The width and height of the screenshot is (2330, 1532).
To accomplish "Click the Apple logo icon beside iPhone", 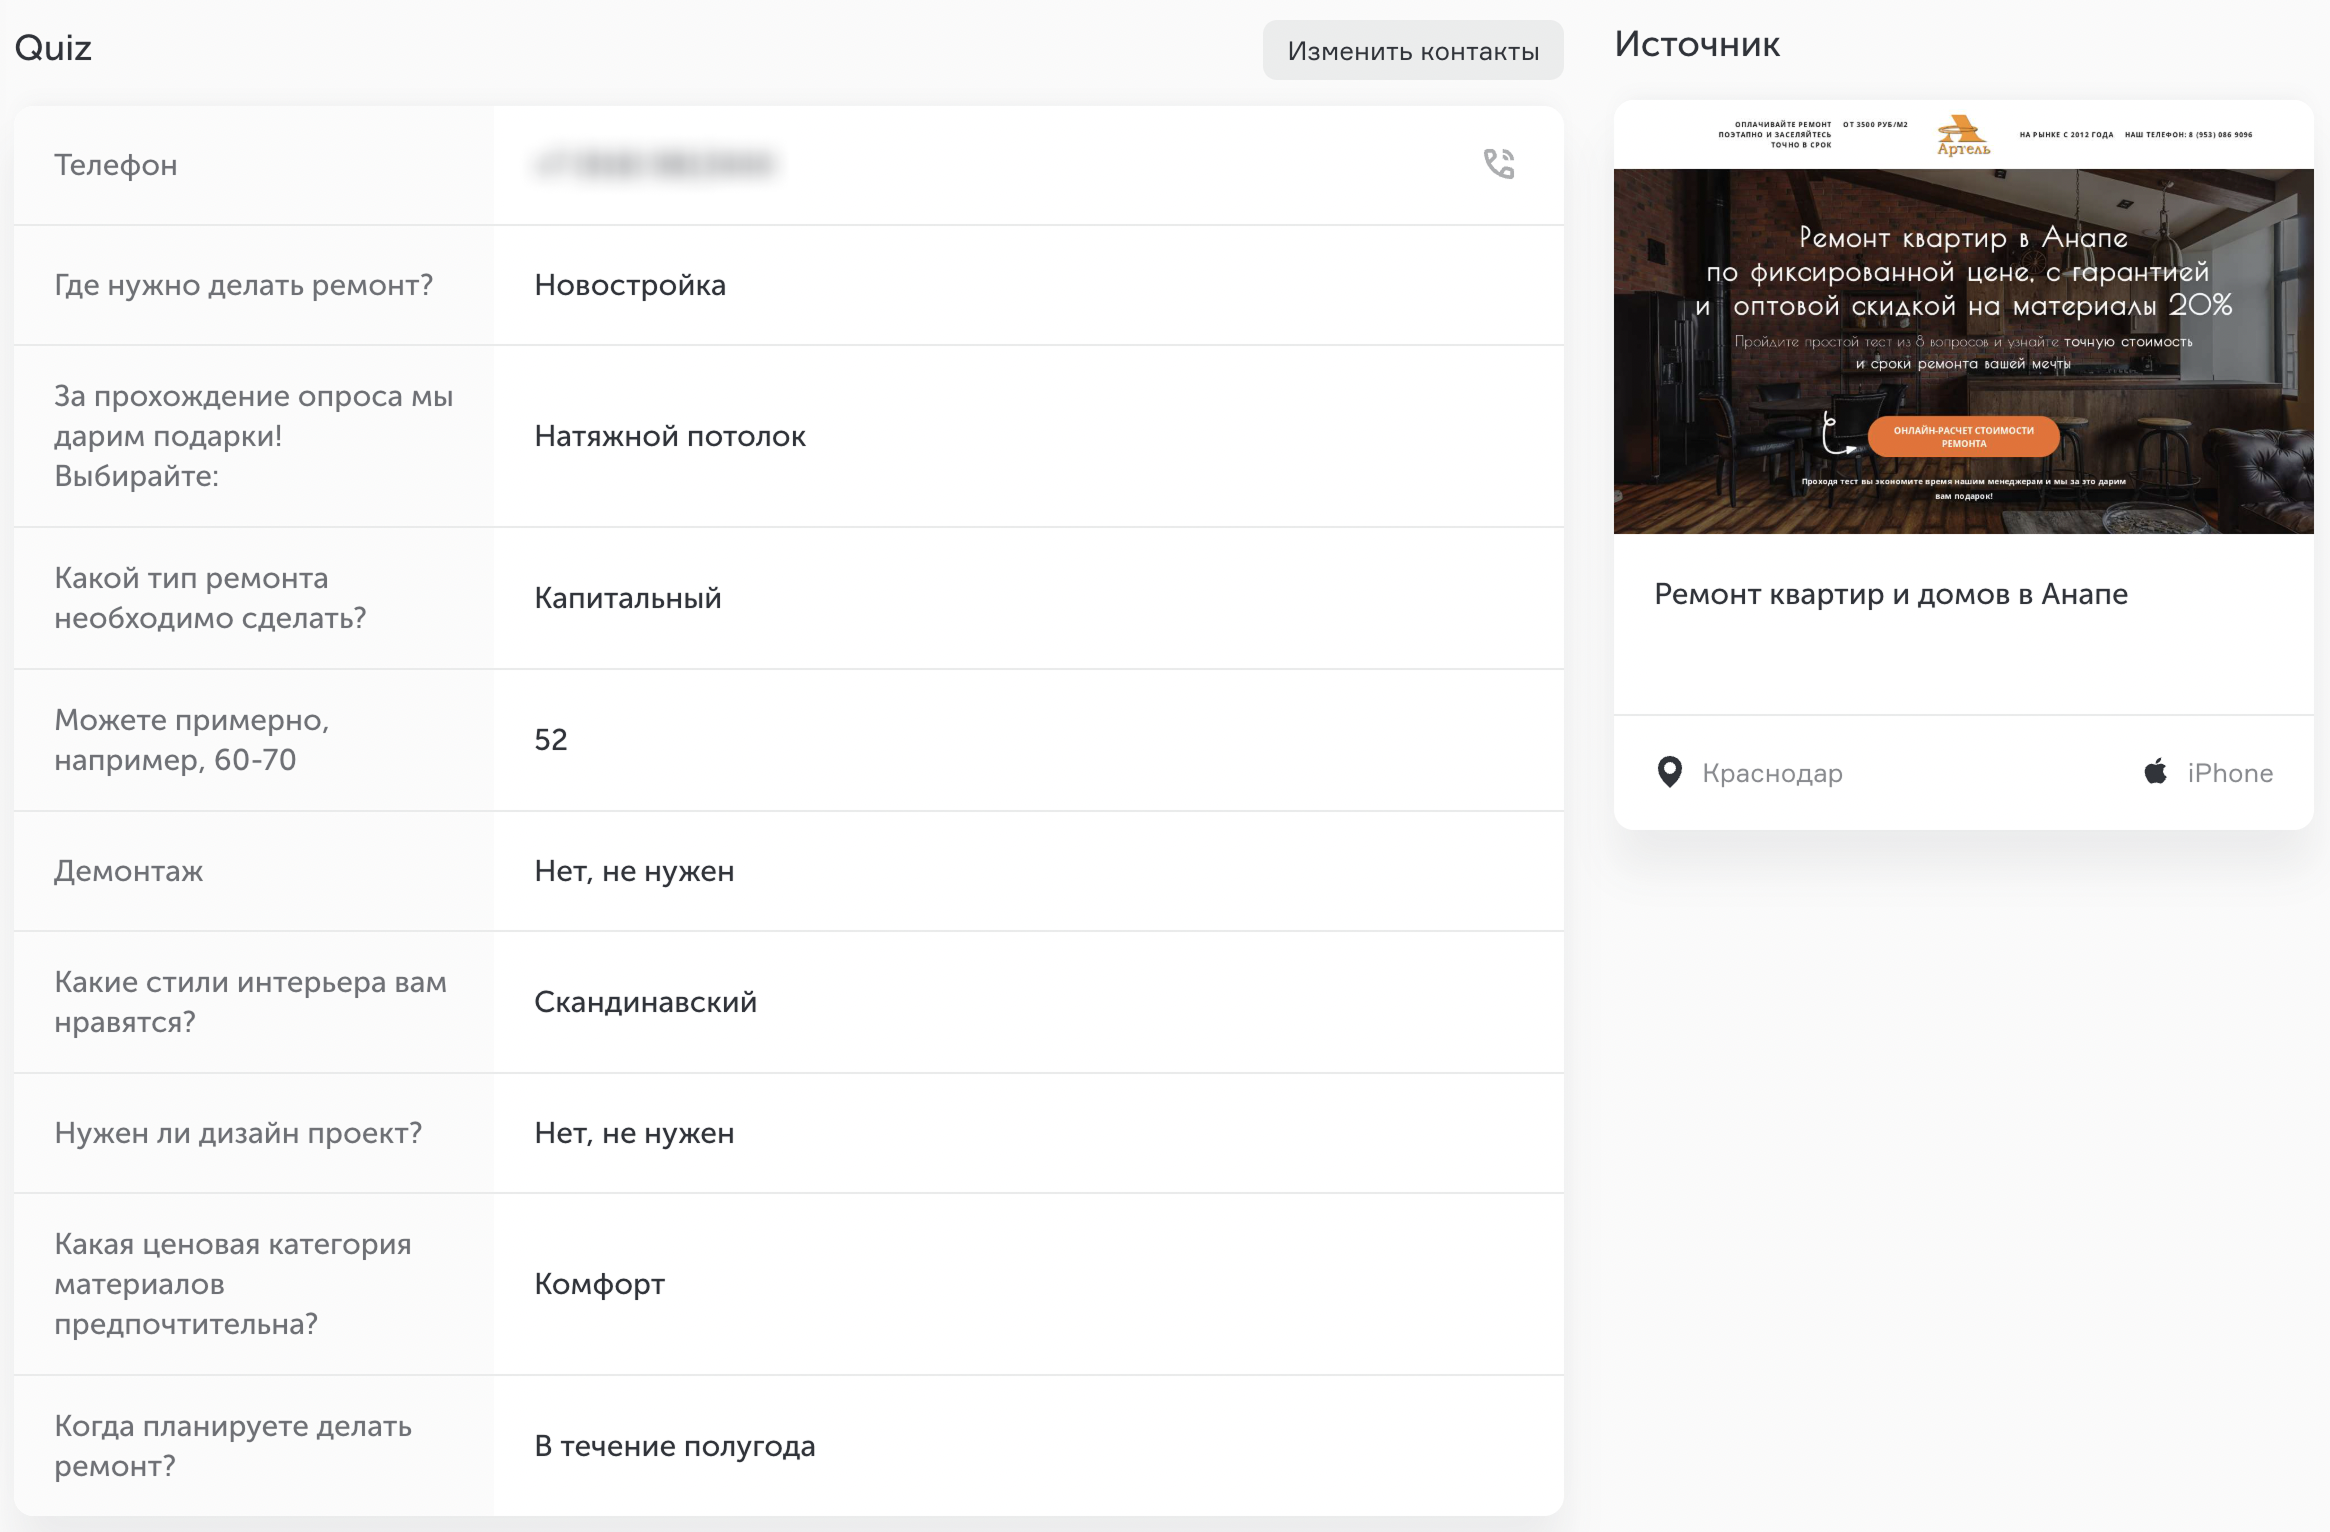I will pyautogui.click(x=2155, y=771).
